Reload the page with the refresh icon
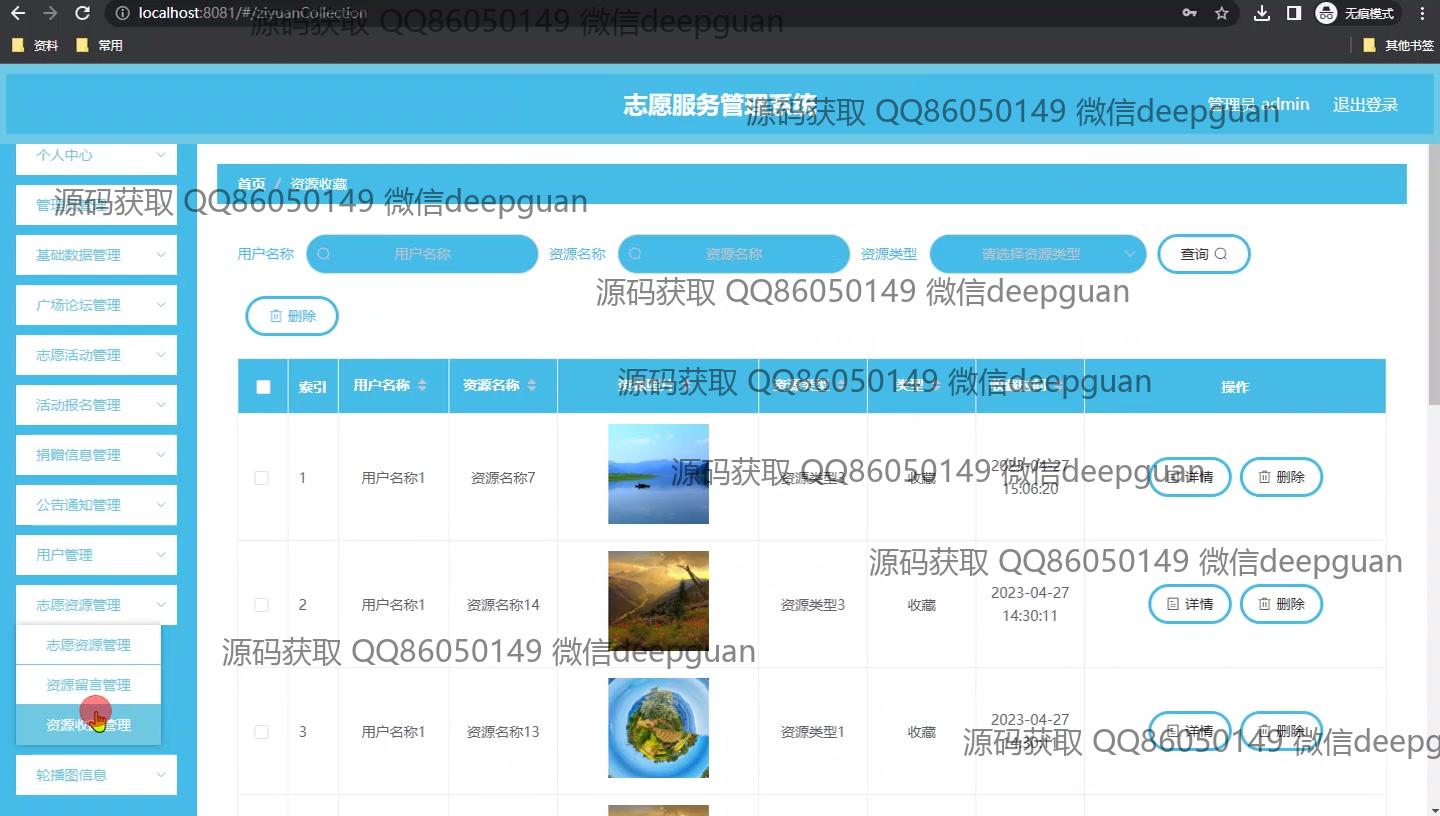 [83, 13]
